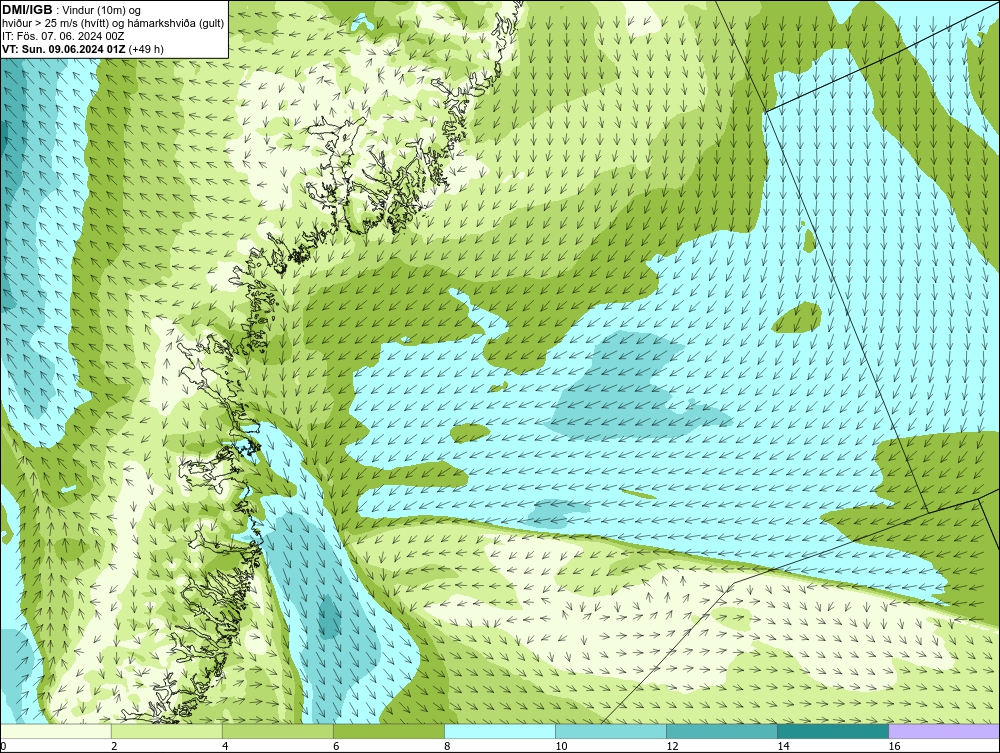Click the 0–2 m/s palest legend swatch
Screen dimensions: 1000x753
pyautogui.click(x=56, y=731)
